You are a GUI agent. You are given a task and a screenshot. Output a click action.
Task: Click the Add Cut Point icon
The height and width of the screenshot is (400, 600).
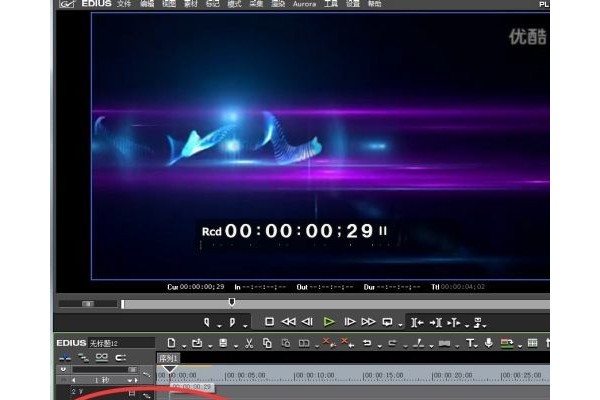[419, 343]
